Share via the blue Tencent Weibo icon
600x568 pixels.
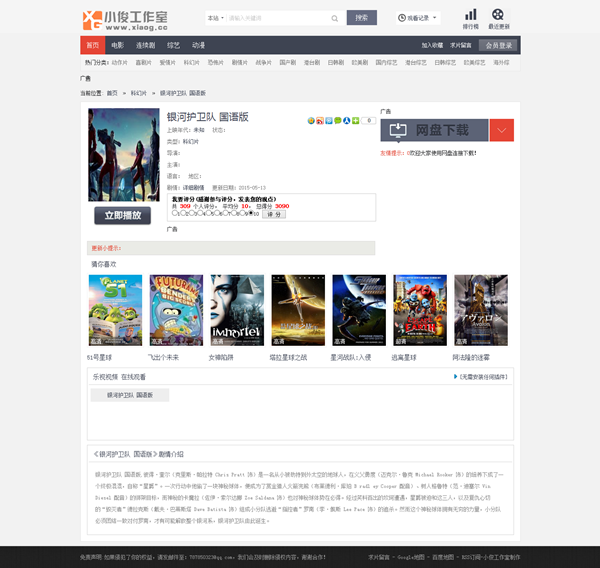click(x=329, y=121)
